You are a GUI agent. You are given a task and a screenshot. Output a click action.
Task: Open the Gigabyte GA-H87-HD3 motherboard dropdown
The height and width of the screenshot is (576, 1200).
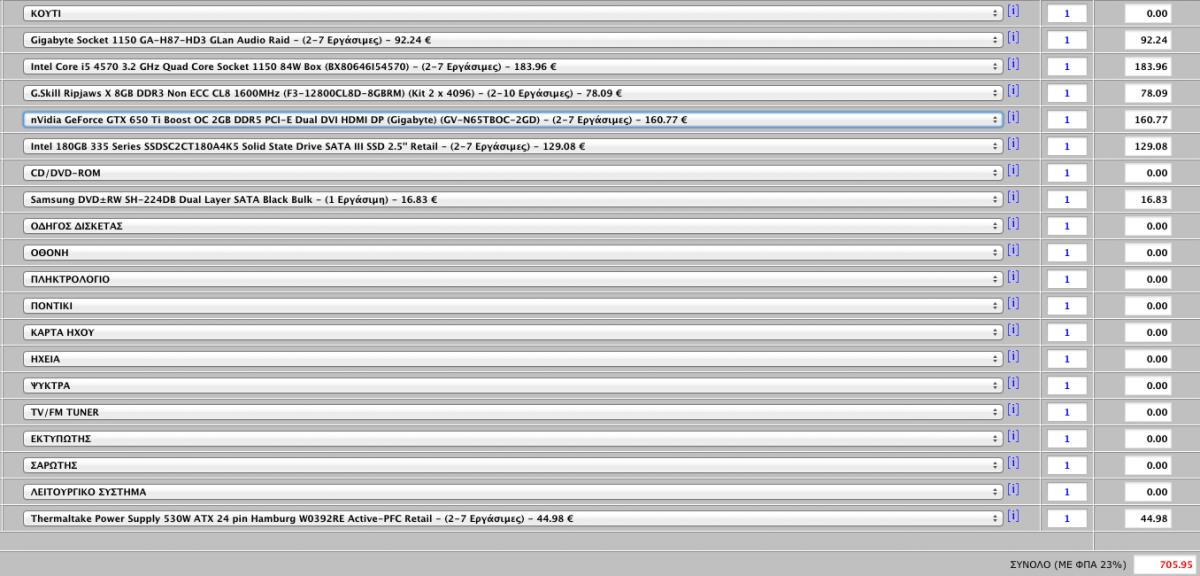point(512,40)
